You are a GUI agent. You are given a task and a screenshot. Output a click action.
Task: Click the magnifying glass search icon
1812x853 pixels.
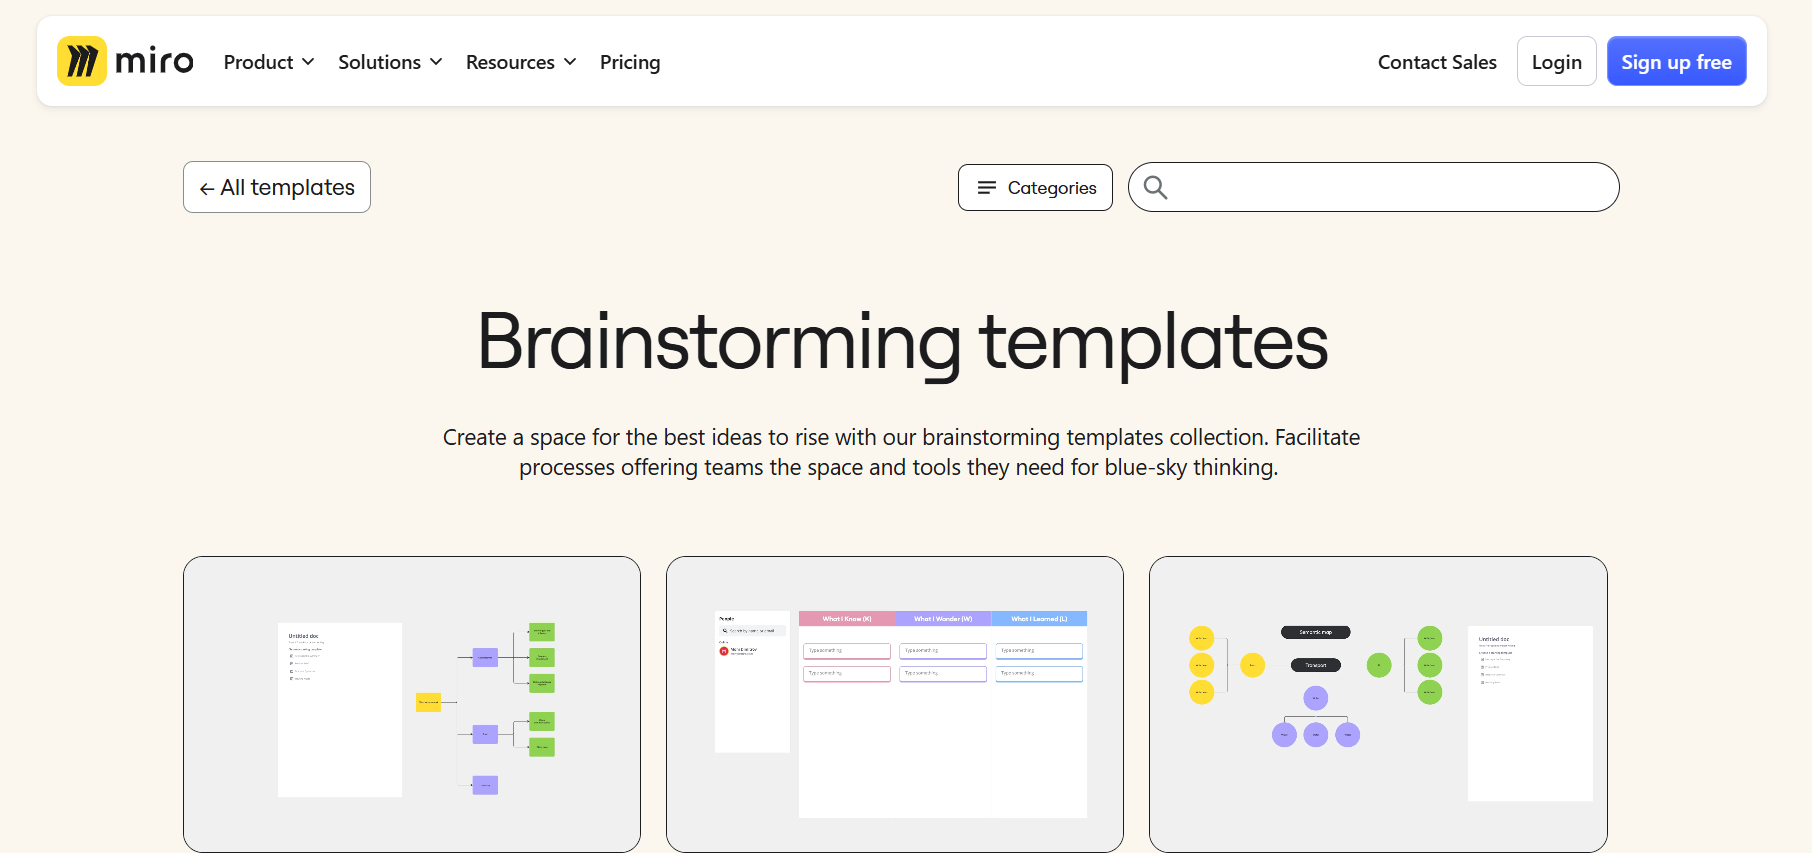pyautogui.click(x=1155, y=188)
